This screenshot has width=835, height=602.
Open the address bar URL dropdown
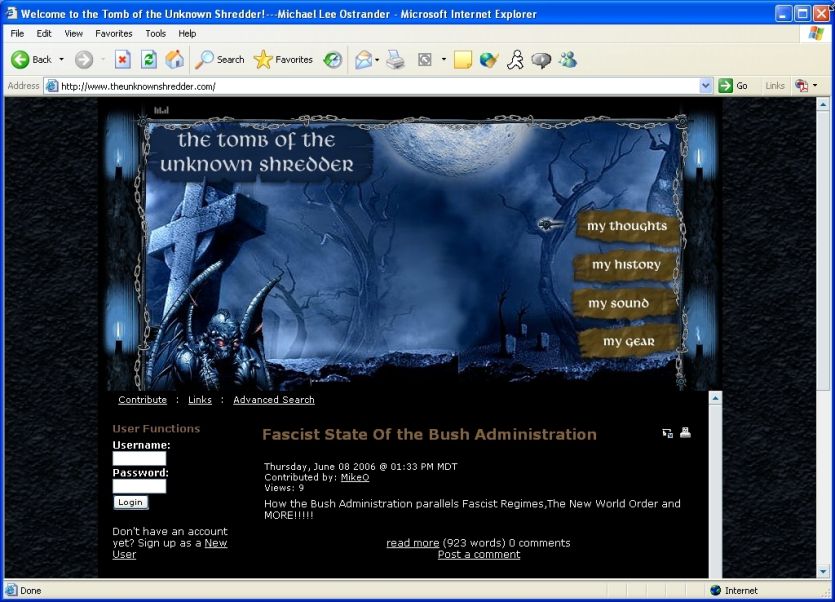point(706,86)
